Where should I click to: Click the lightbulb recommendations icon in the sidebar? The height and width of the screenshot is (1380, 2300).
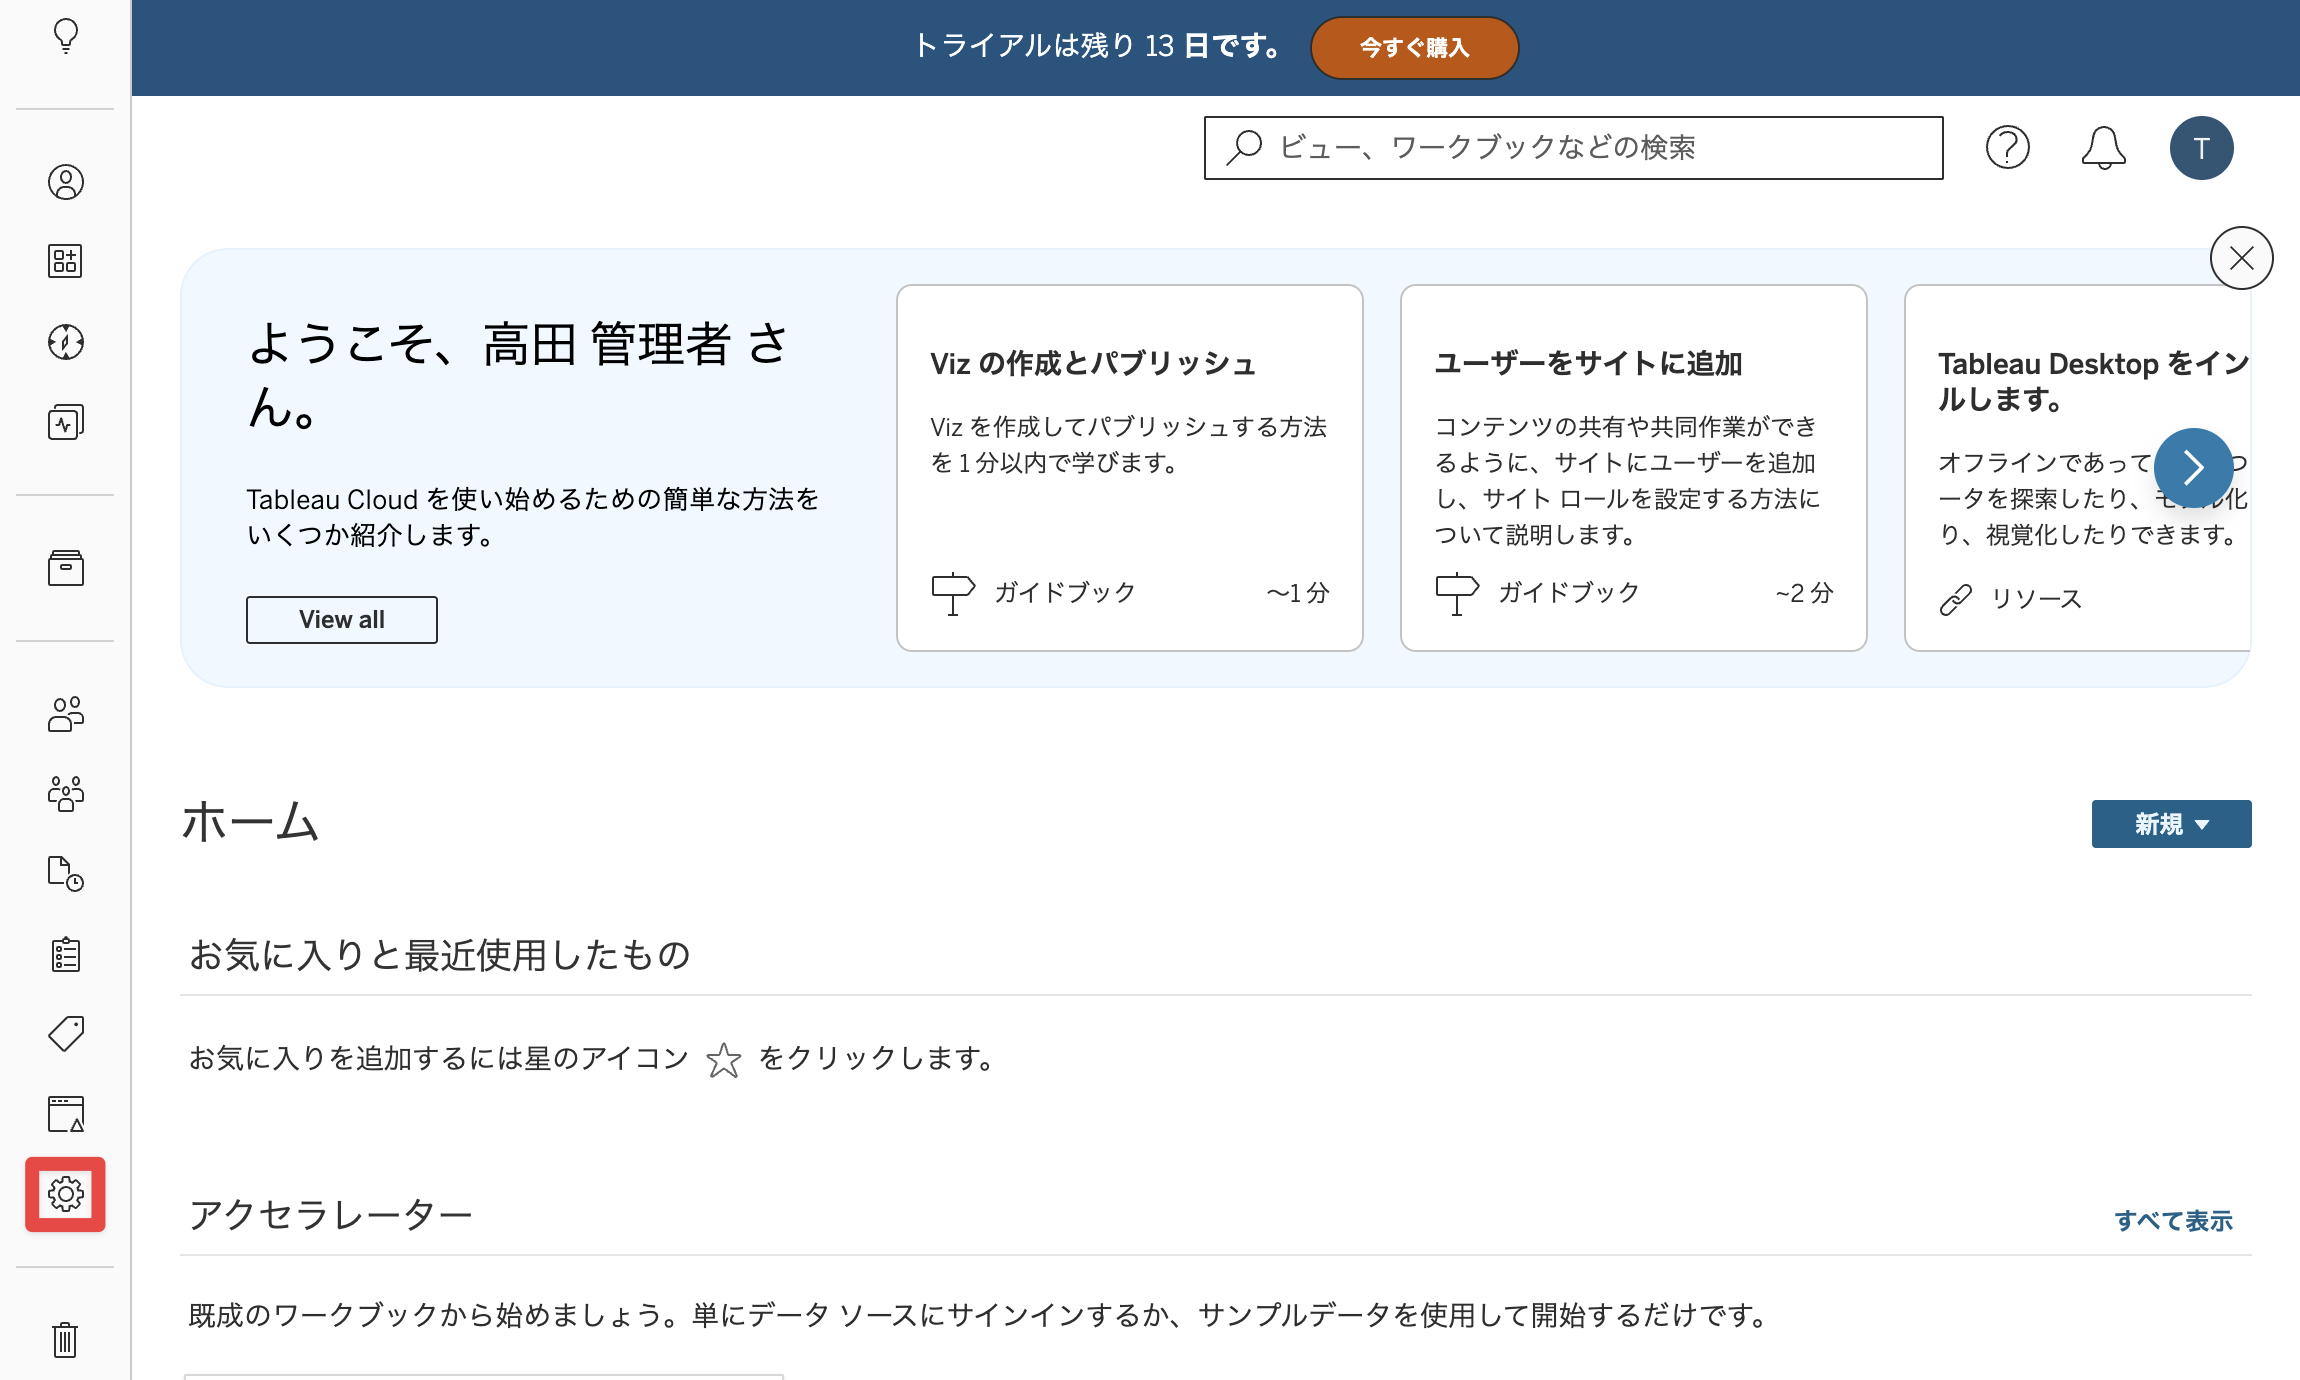pyautogui.click(x=66, y=36)
